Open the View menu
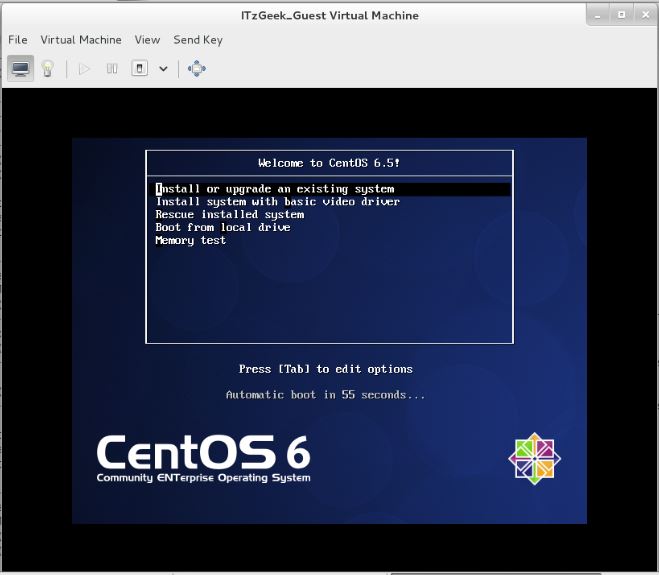 pos(147,40)
